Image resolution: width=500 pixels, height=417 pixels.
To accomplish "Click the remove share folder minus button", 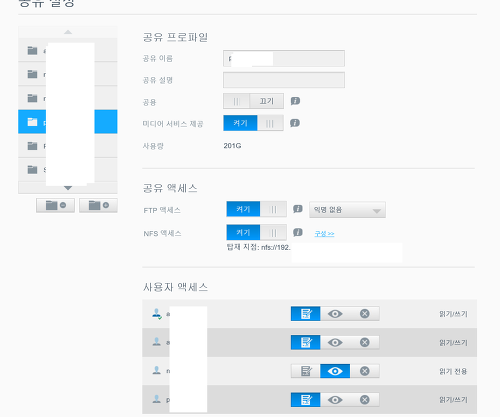I will click(55, 205).
